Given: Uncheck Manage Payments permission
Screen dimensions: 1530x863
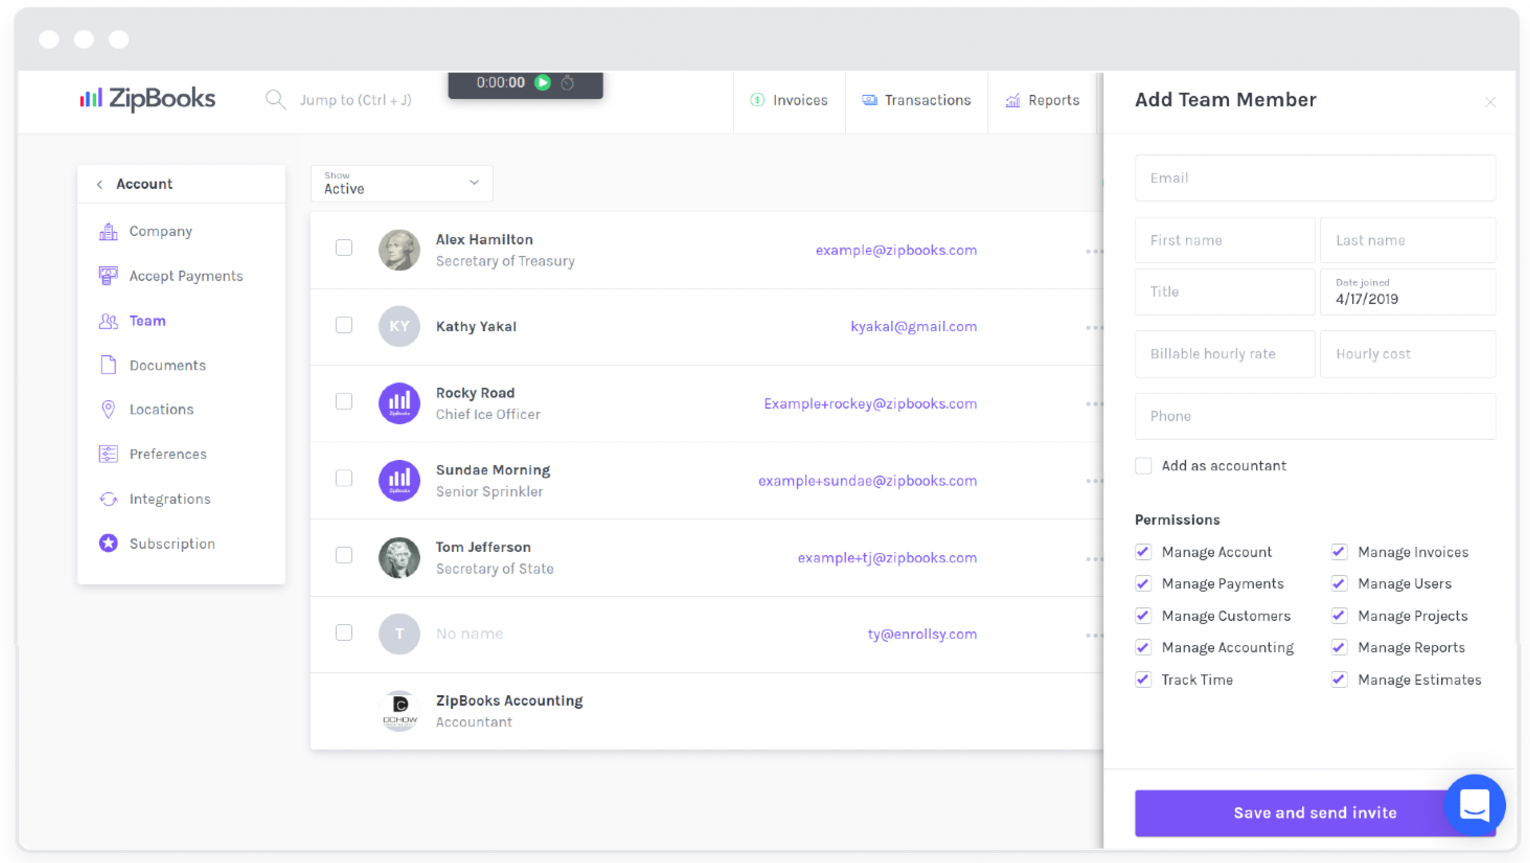Looking at the screenshot, I should point(1143,584).
